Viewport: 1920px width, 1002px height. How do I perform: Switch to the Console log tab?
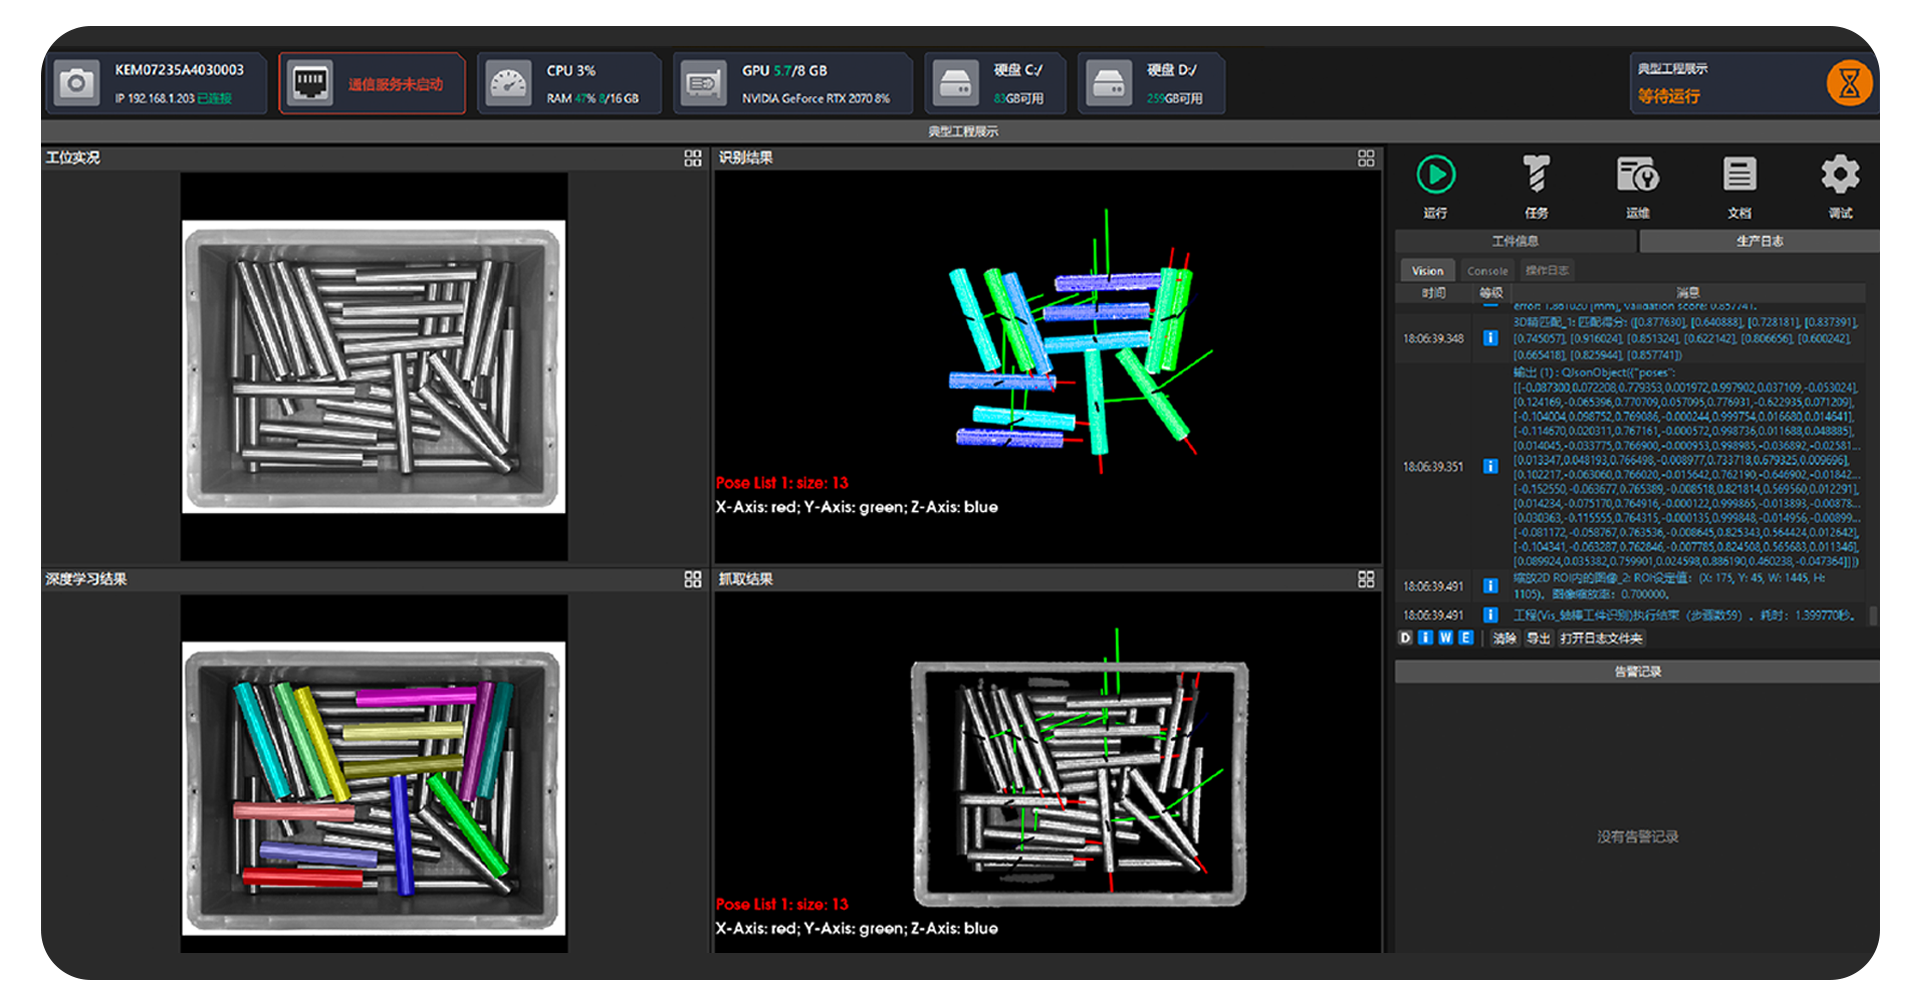(1487, 271)
